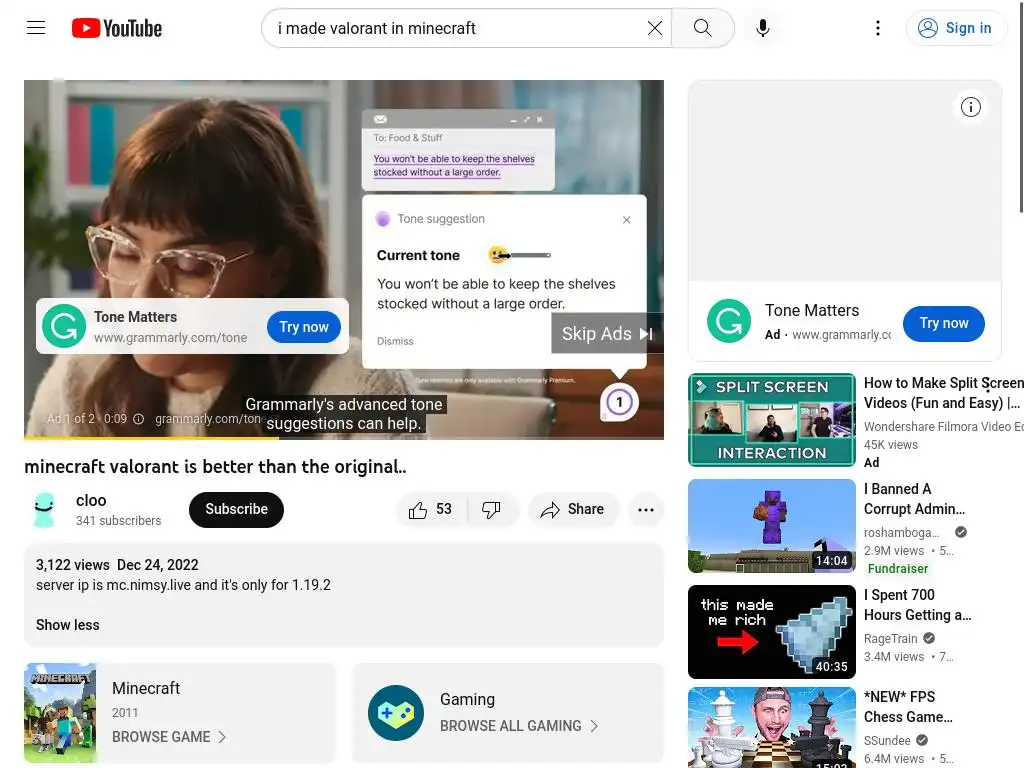This screenshot has height=768, width=1024.
Task: Open options dots for Split Screen video
Action: point(987,386)
